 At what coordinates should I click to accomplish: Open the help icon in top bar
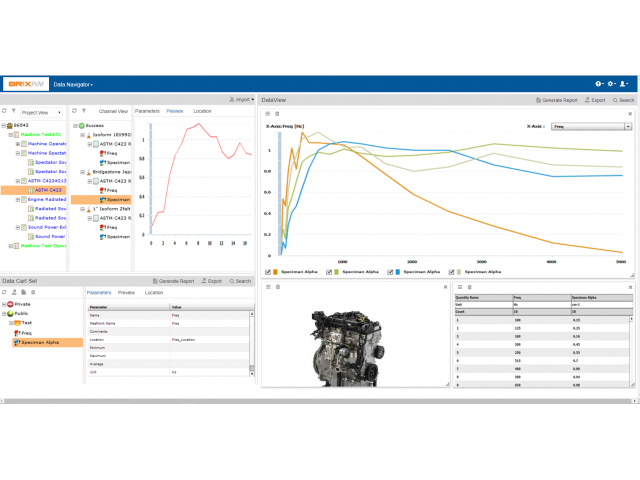[599, 85]
